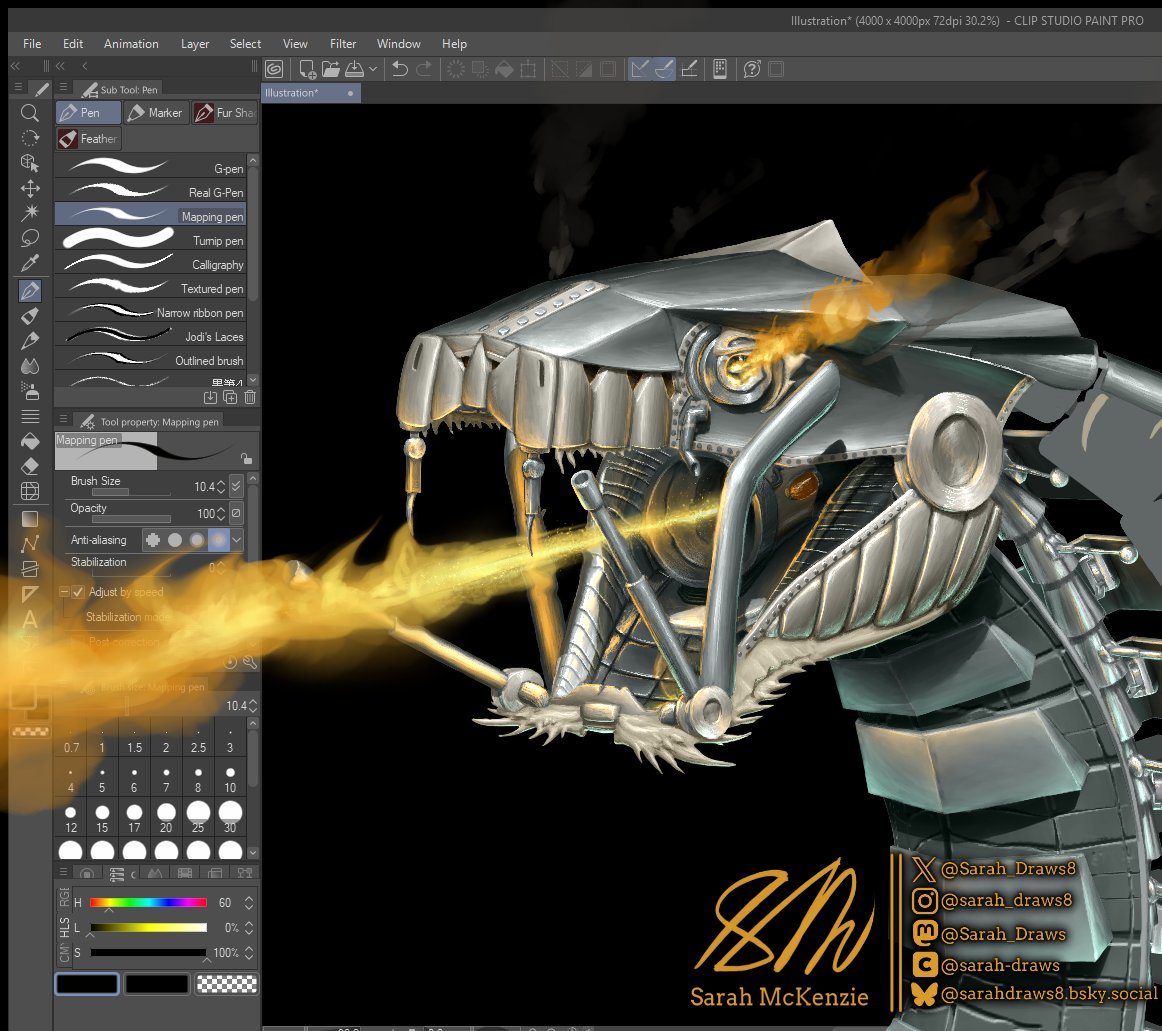Screen dimensions: 1162x1031
Task: Pick brush size 20 preset
Action: click(166, 818)
